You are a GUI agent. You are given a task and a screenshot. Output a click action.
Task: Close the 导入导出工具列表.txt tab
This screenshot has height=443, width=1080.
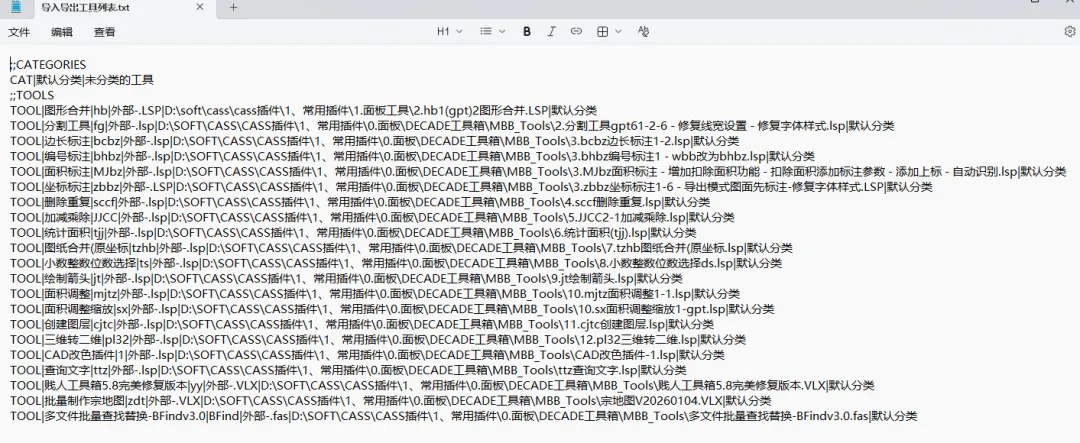(200, 7)
